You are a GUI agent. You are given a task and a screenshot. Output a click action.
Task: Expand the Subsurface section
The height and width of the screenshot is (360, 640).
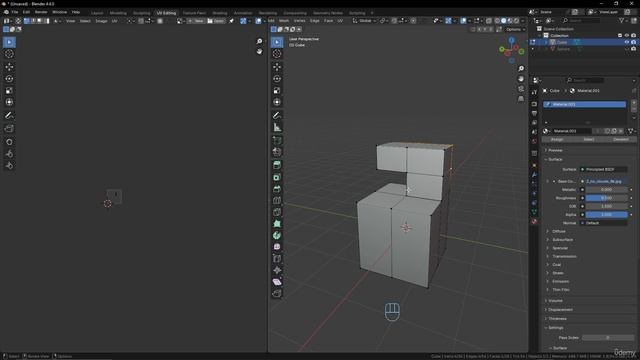[562, 240]
